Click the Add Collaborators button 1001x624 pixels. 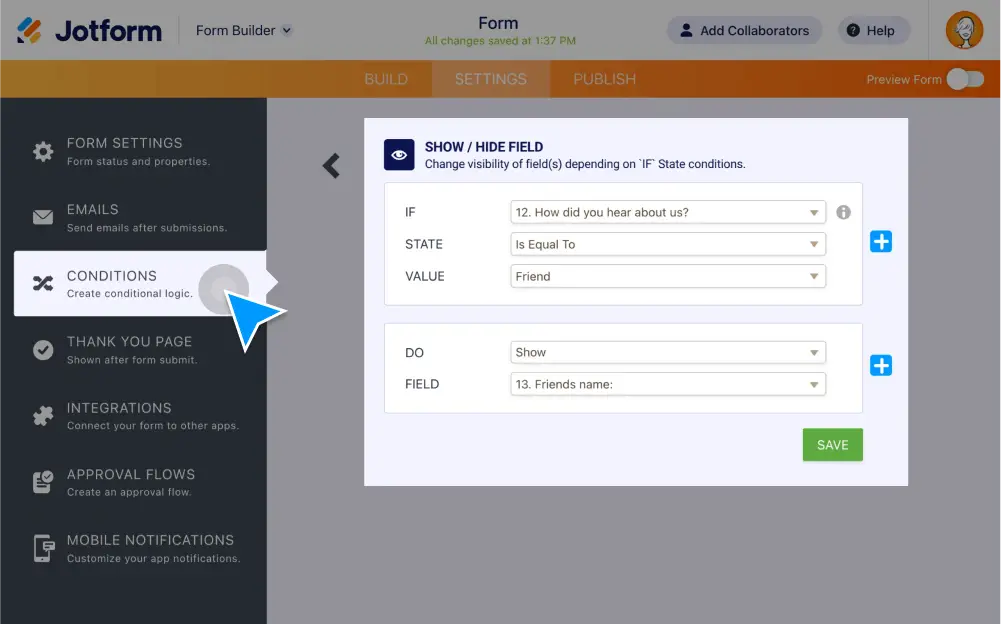[x=744, y=30]
